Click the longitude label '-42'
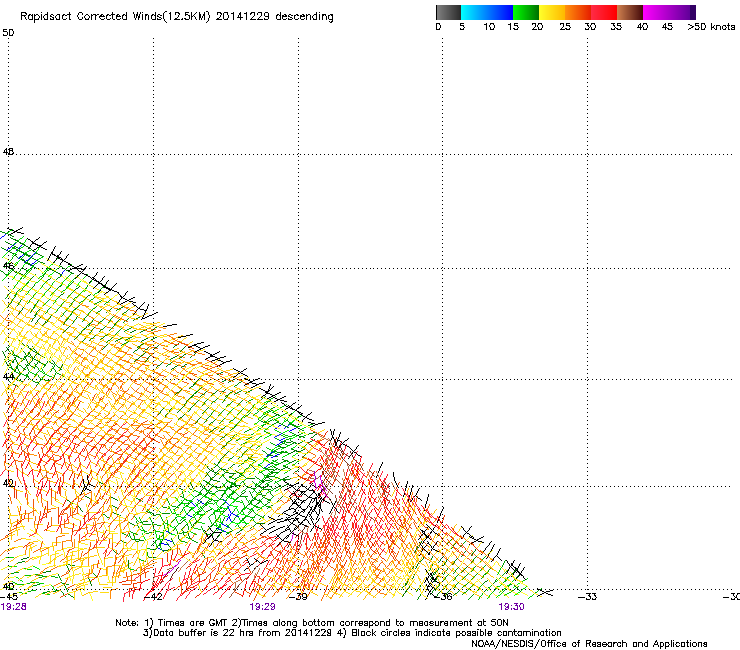Viewport: 740px width, 650px height. pyautogui.click(x=153, y=597)
